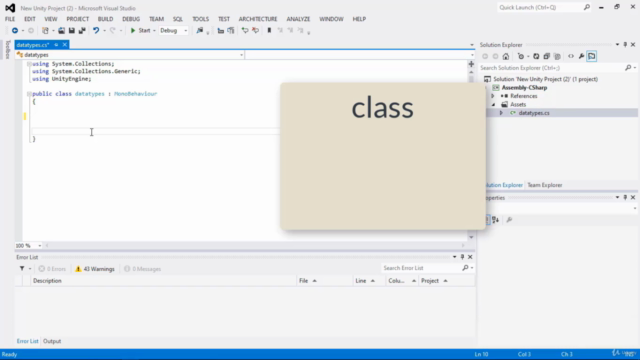Close the datatypes.cs editor tab
Image resolution: width=640 pixels, height=360 pixels.
click(64, 45)
